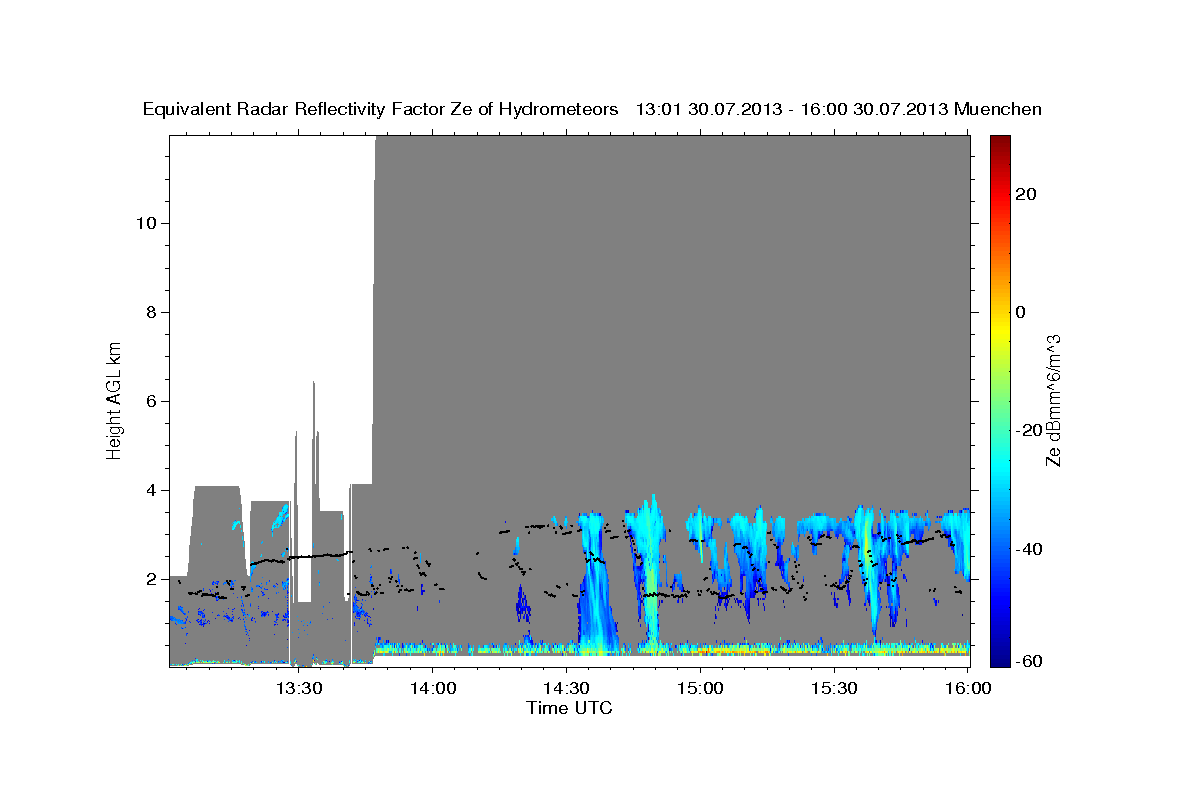Screen dimensions: 1200x800
Task: Click the '16:00' time tick label
Action: (968, 688)
